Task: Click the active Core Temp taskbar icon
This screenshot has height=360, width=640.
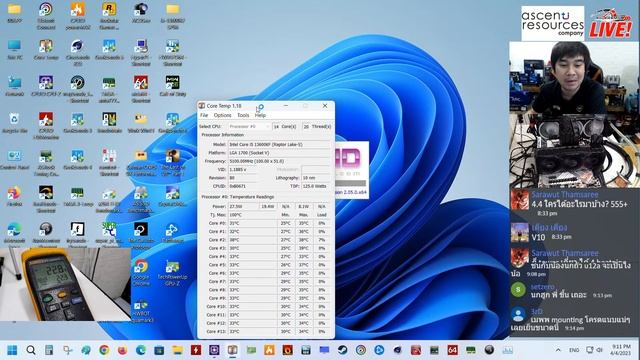Action: click(232, 350)
